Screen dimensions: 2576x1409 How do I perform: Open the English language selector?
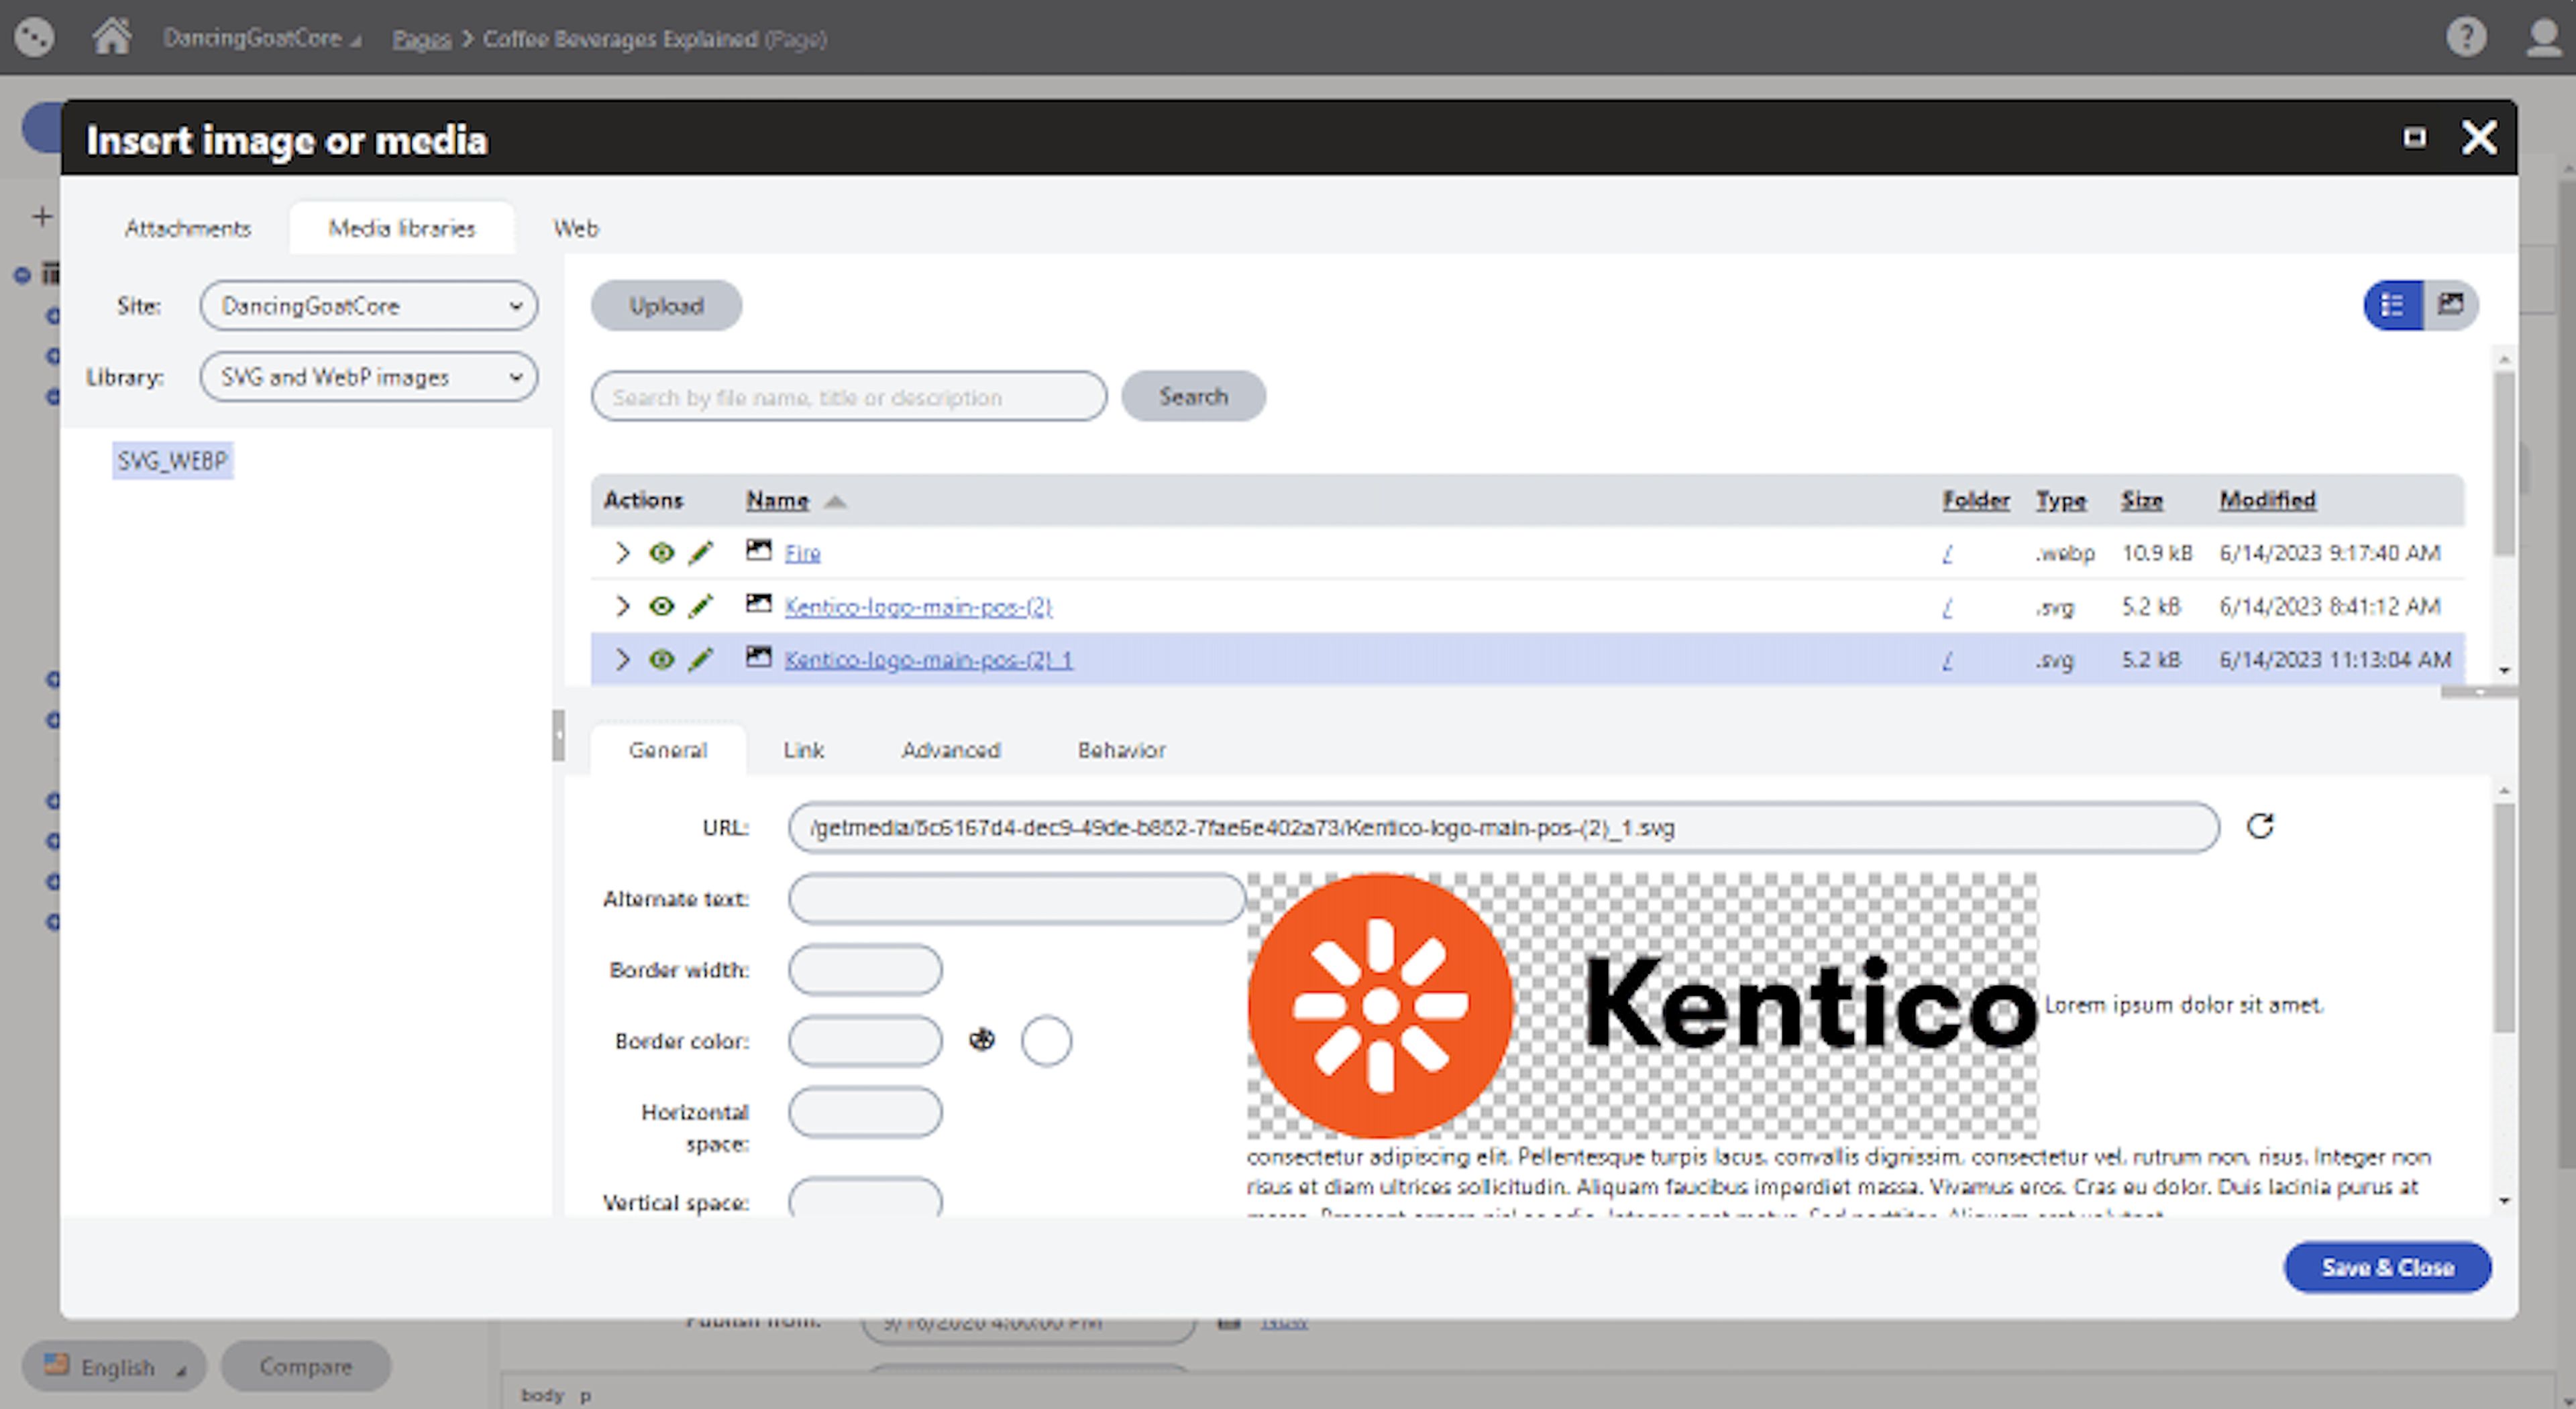[x=114, y=1366]
